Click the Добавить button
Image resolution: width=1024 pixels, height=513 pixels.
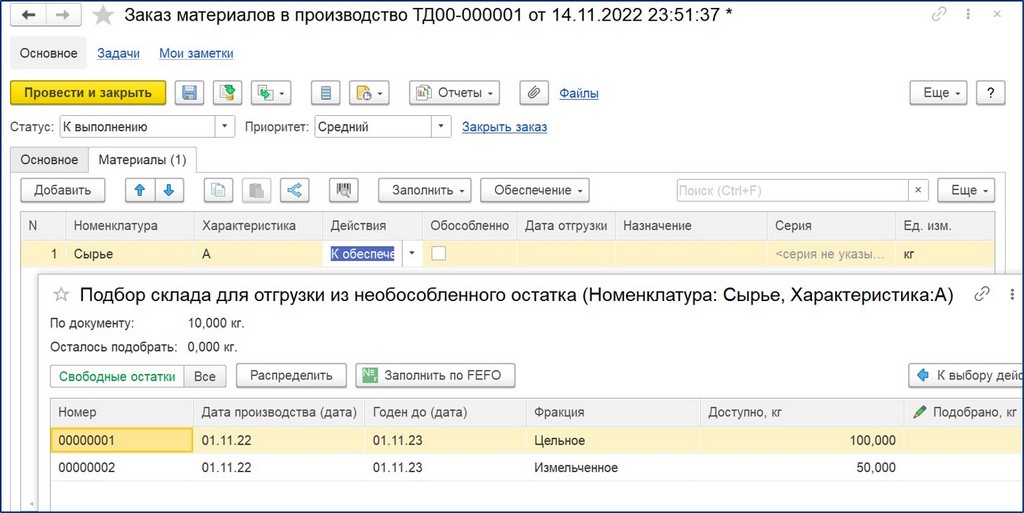tap(63, 191)
